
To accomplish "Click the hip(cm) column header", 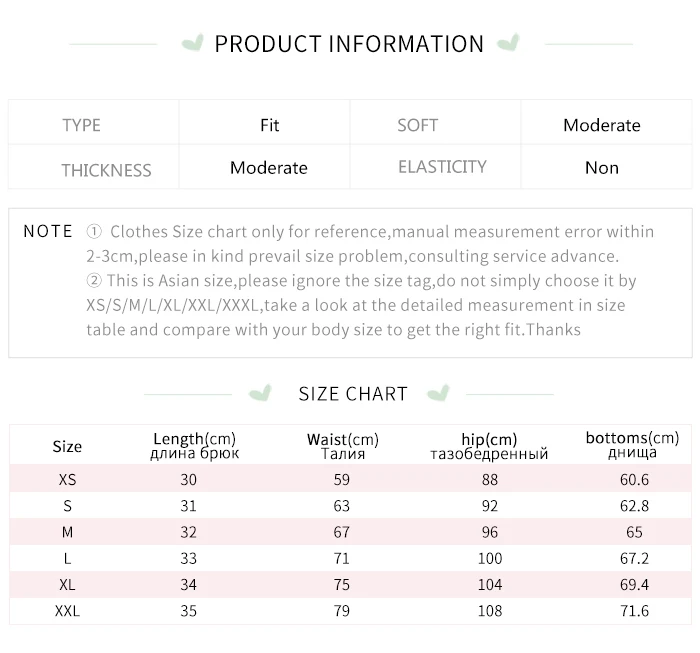I will (489, 446).
